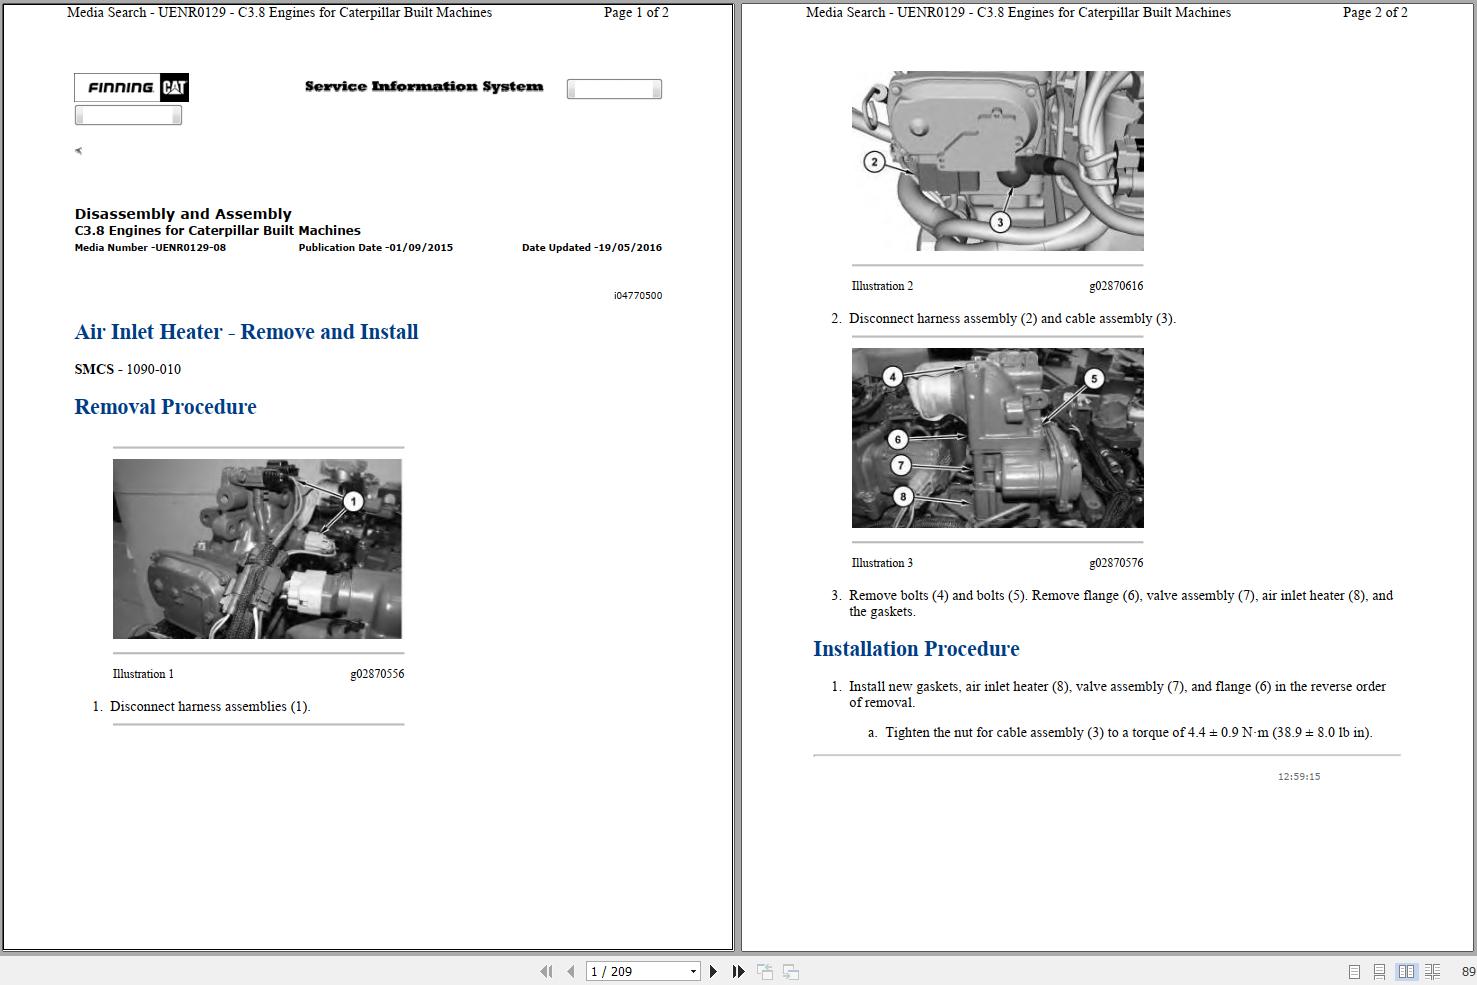Click the Disassembly and Assembly title

(183, 214)
